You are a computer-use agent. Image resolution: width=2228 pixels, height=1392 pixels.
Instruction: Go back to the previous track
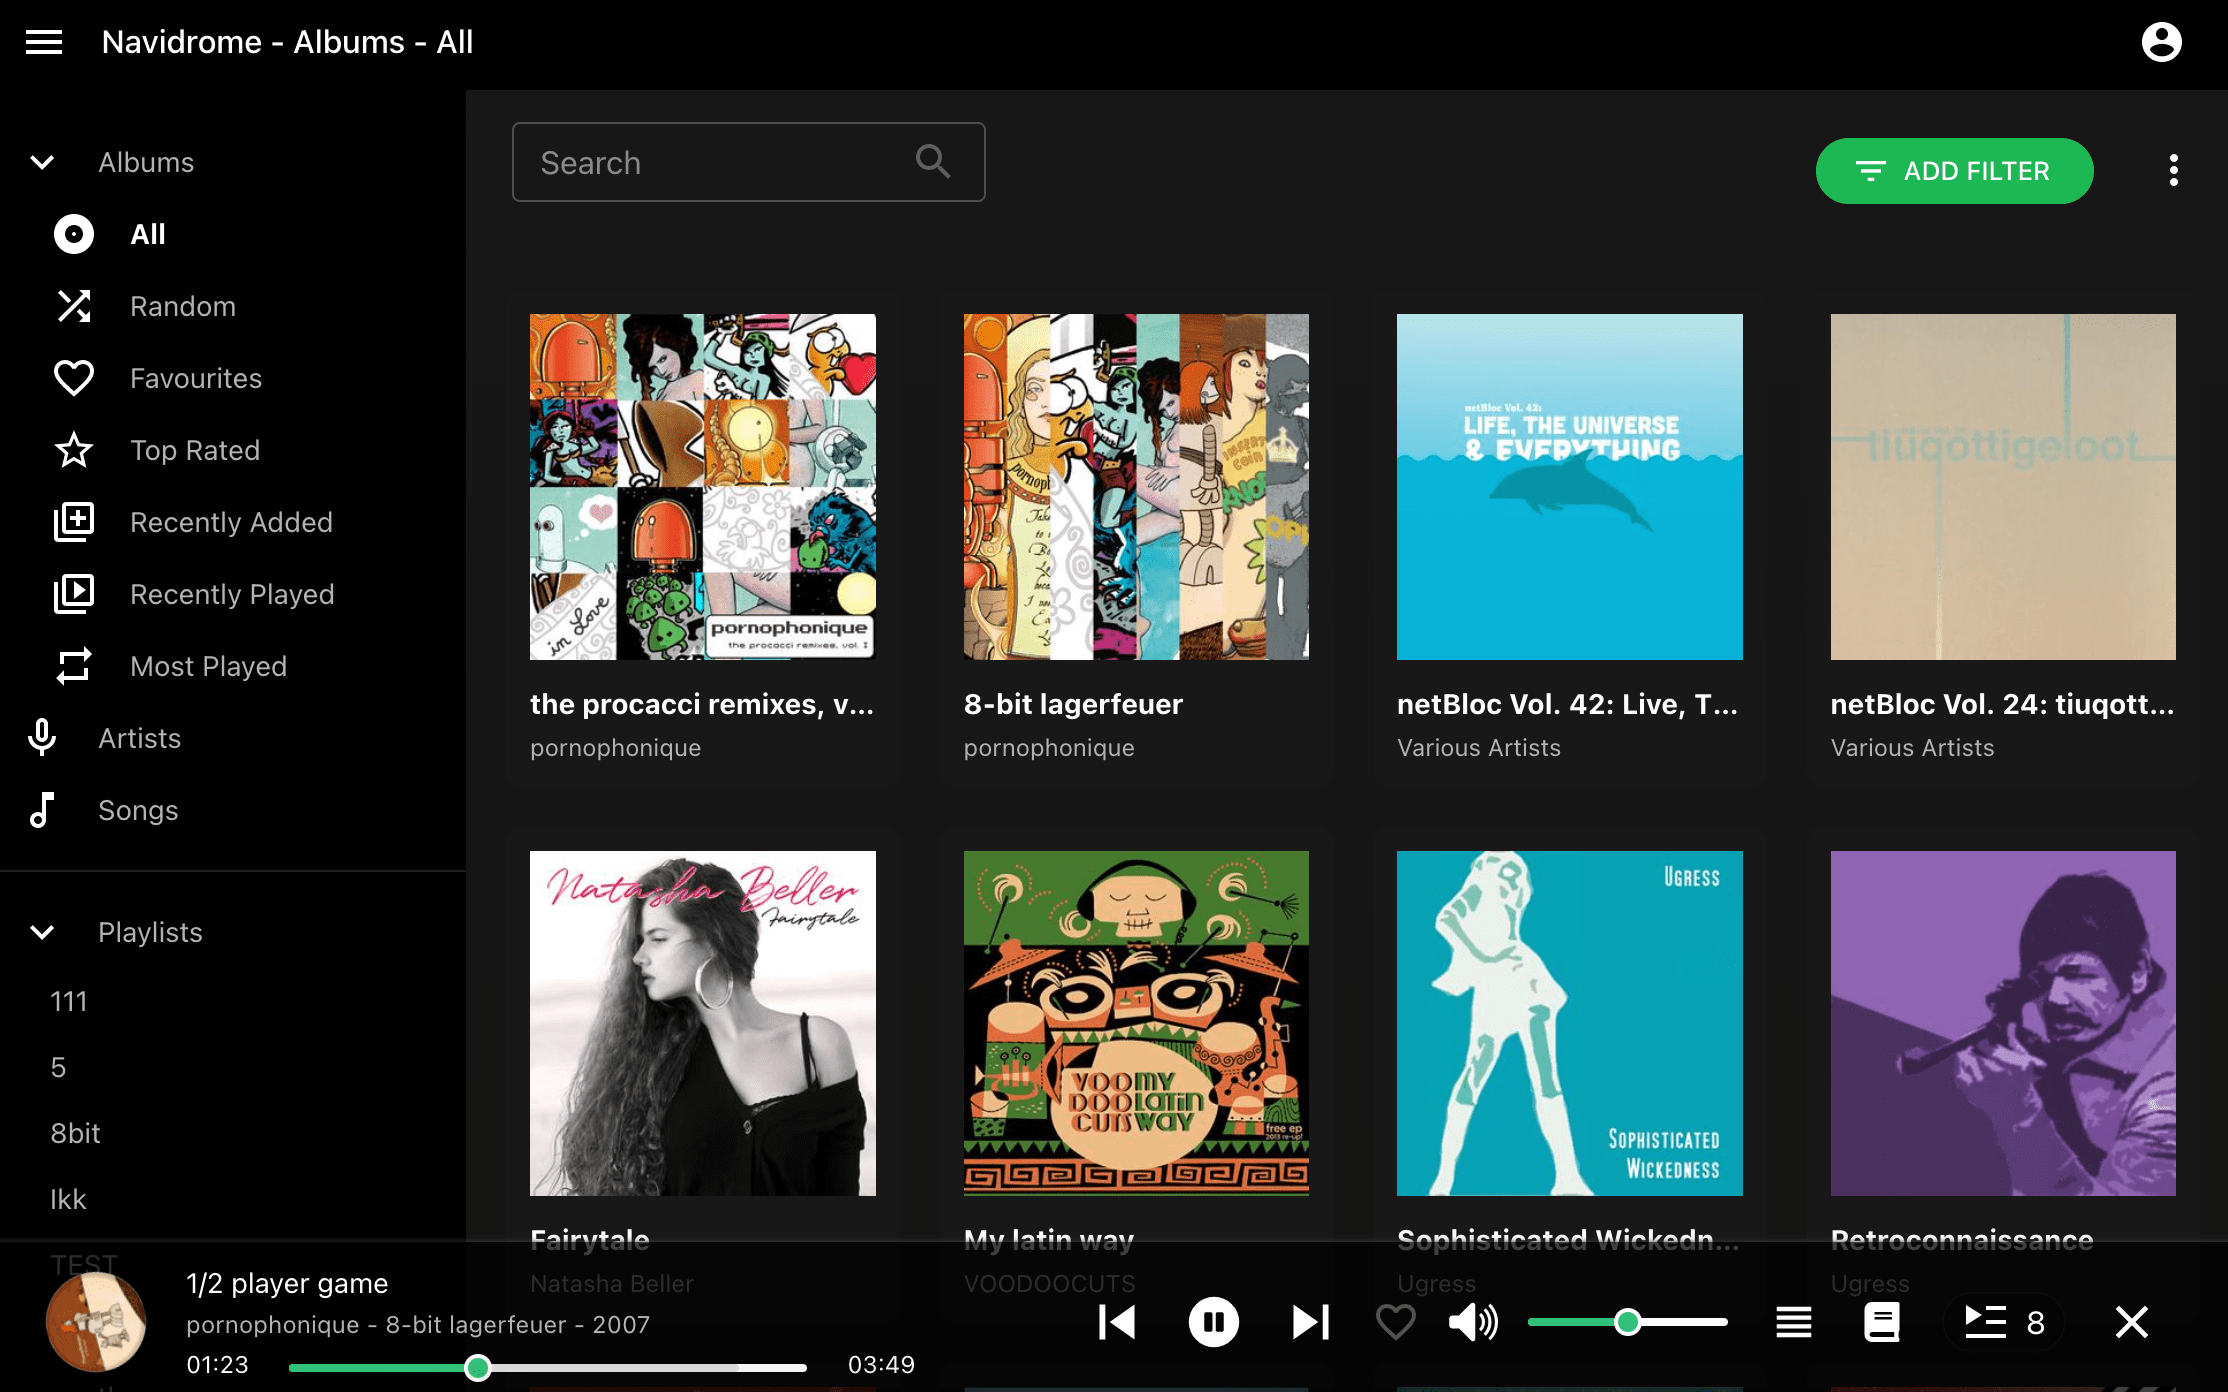(1117, 1322)
